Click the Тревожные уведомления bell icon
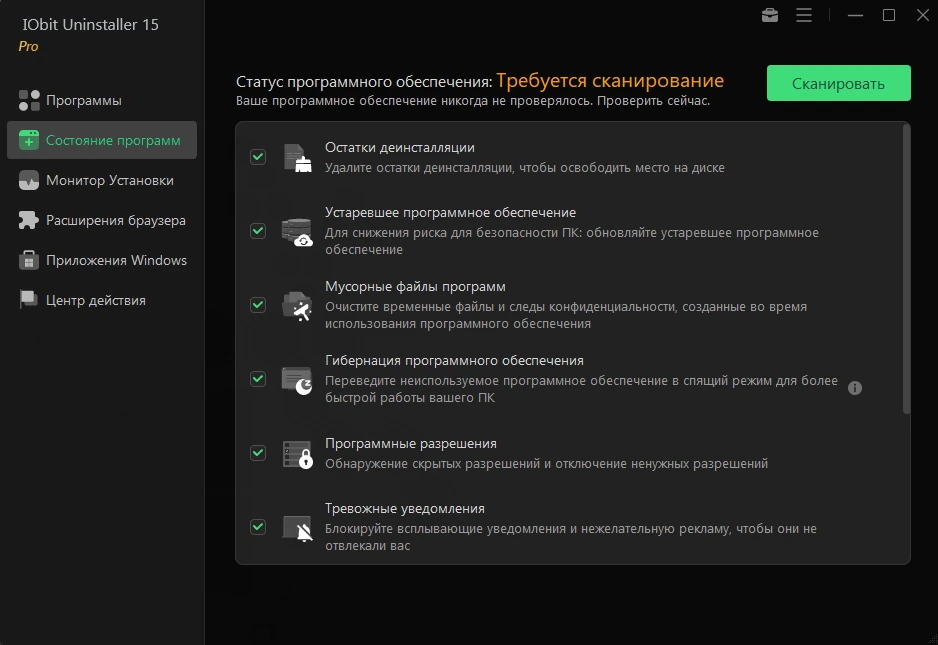Screen dimensions: 938x645 [297, 528]
